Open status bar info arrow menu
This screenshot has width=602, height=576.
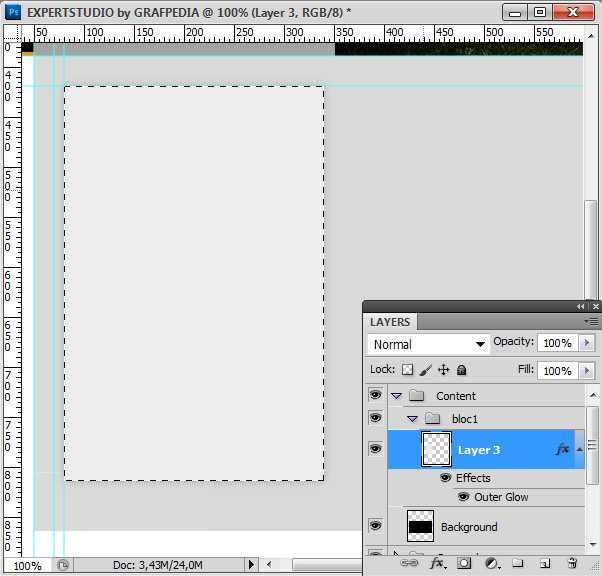coord(251,564)
